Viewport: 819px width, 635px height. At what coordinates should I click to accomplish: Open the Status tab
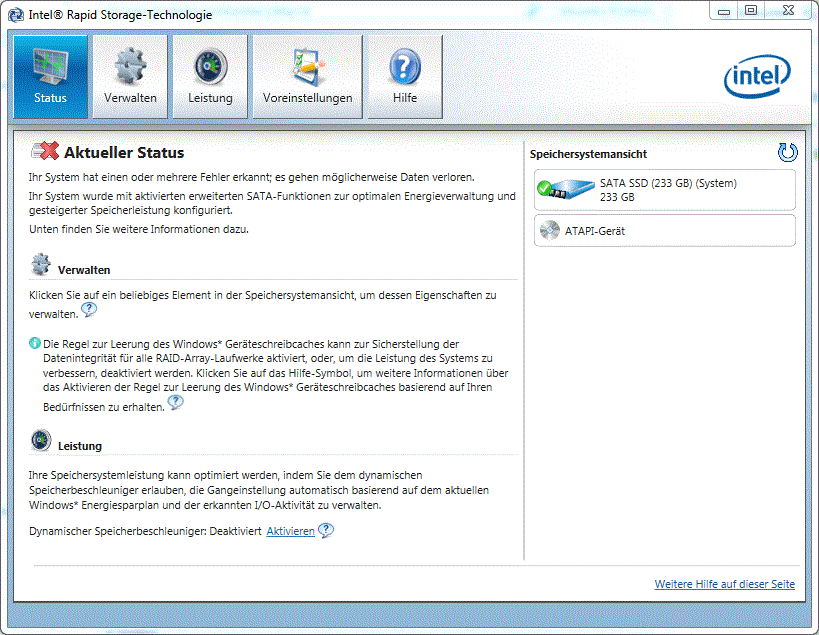click(x=51, y=77)
